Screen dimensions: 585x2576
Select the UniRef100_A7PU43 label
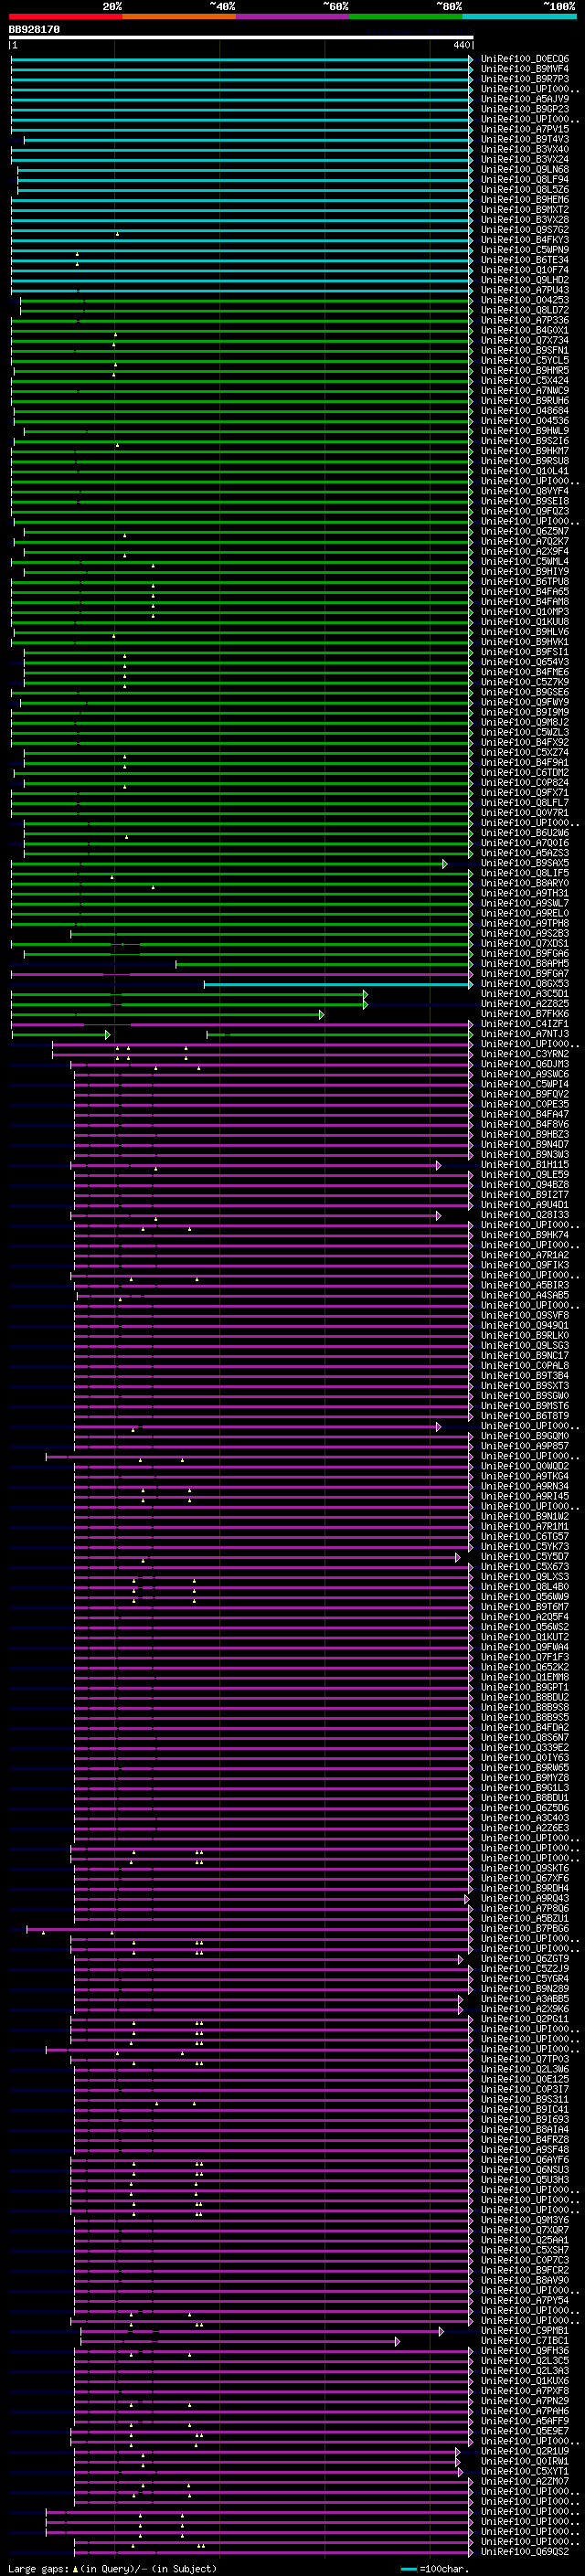[x=525, y=290]
